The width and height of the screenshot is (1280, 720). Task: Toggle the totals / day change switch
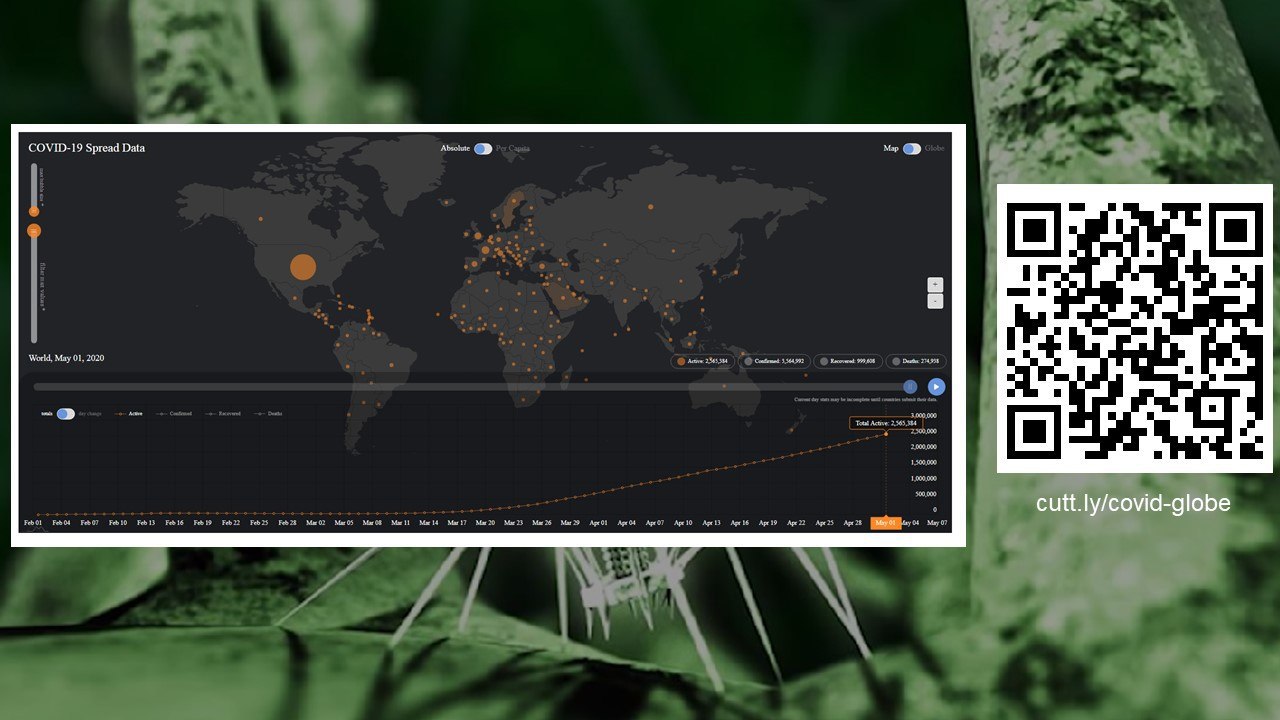pos(65,413)
